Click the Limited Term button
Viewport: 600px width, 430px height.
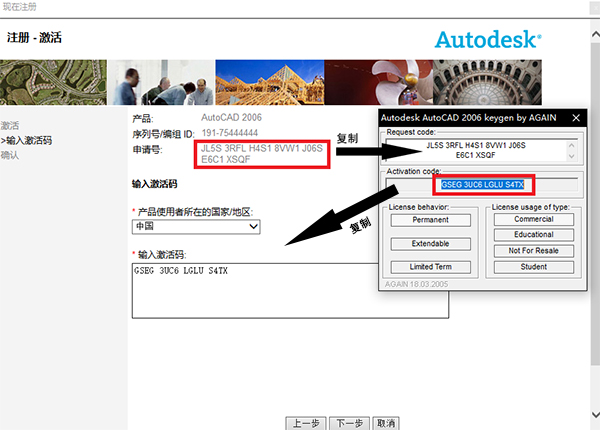(x=430, y=267)
